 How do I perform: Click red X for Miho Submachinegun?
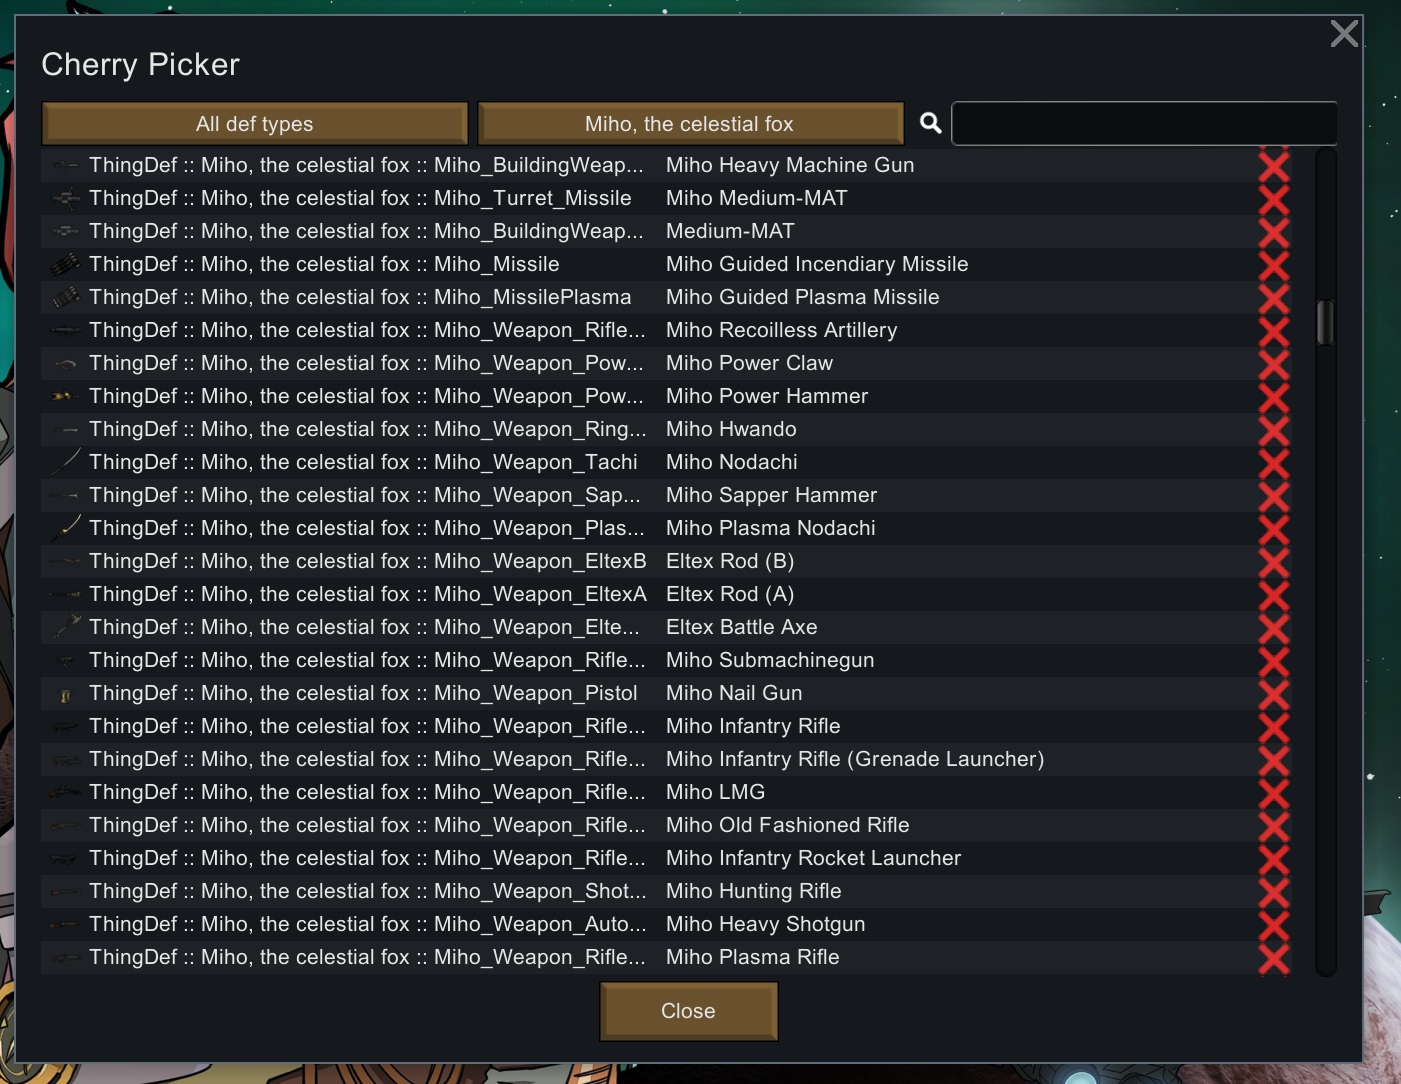(x=1273, y=660)
